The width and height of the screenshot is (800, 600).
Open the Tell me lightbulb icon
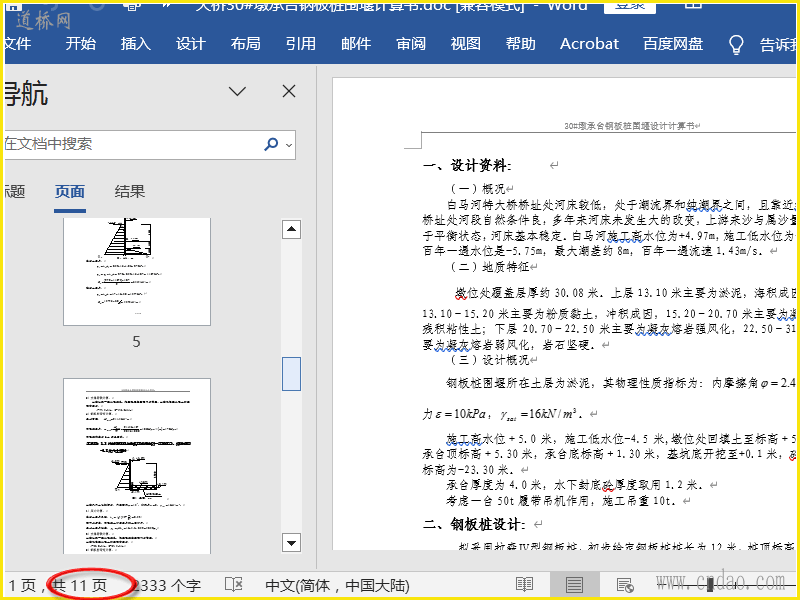coord(736,44)
